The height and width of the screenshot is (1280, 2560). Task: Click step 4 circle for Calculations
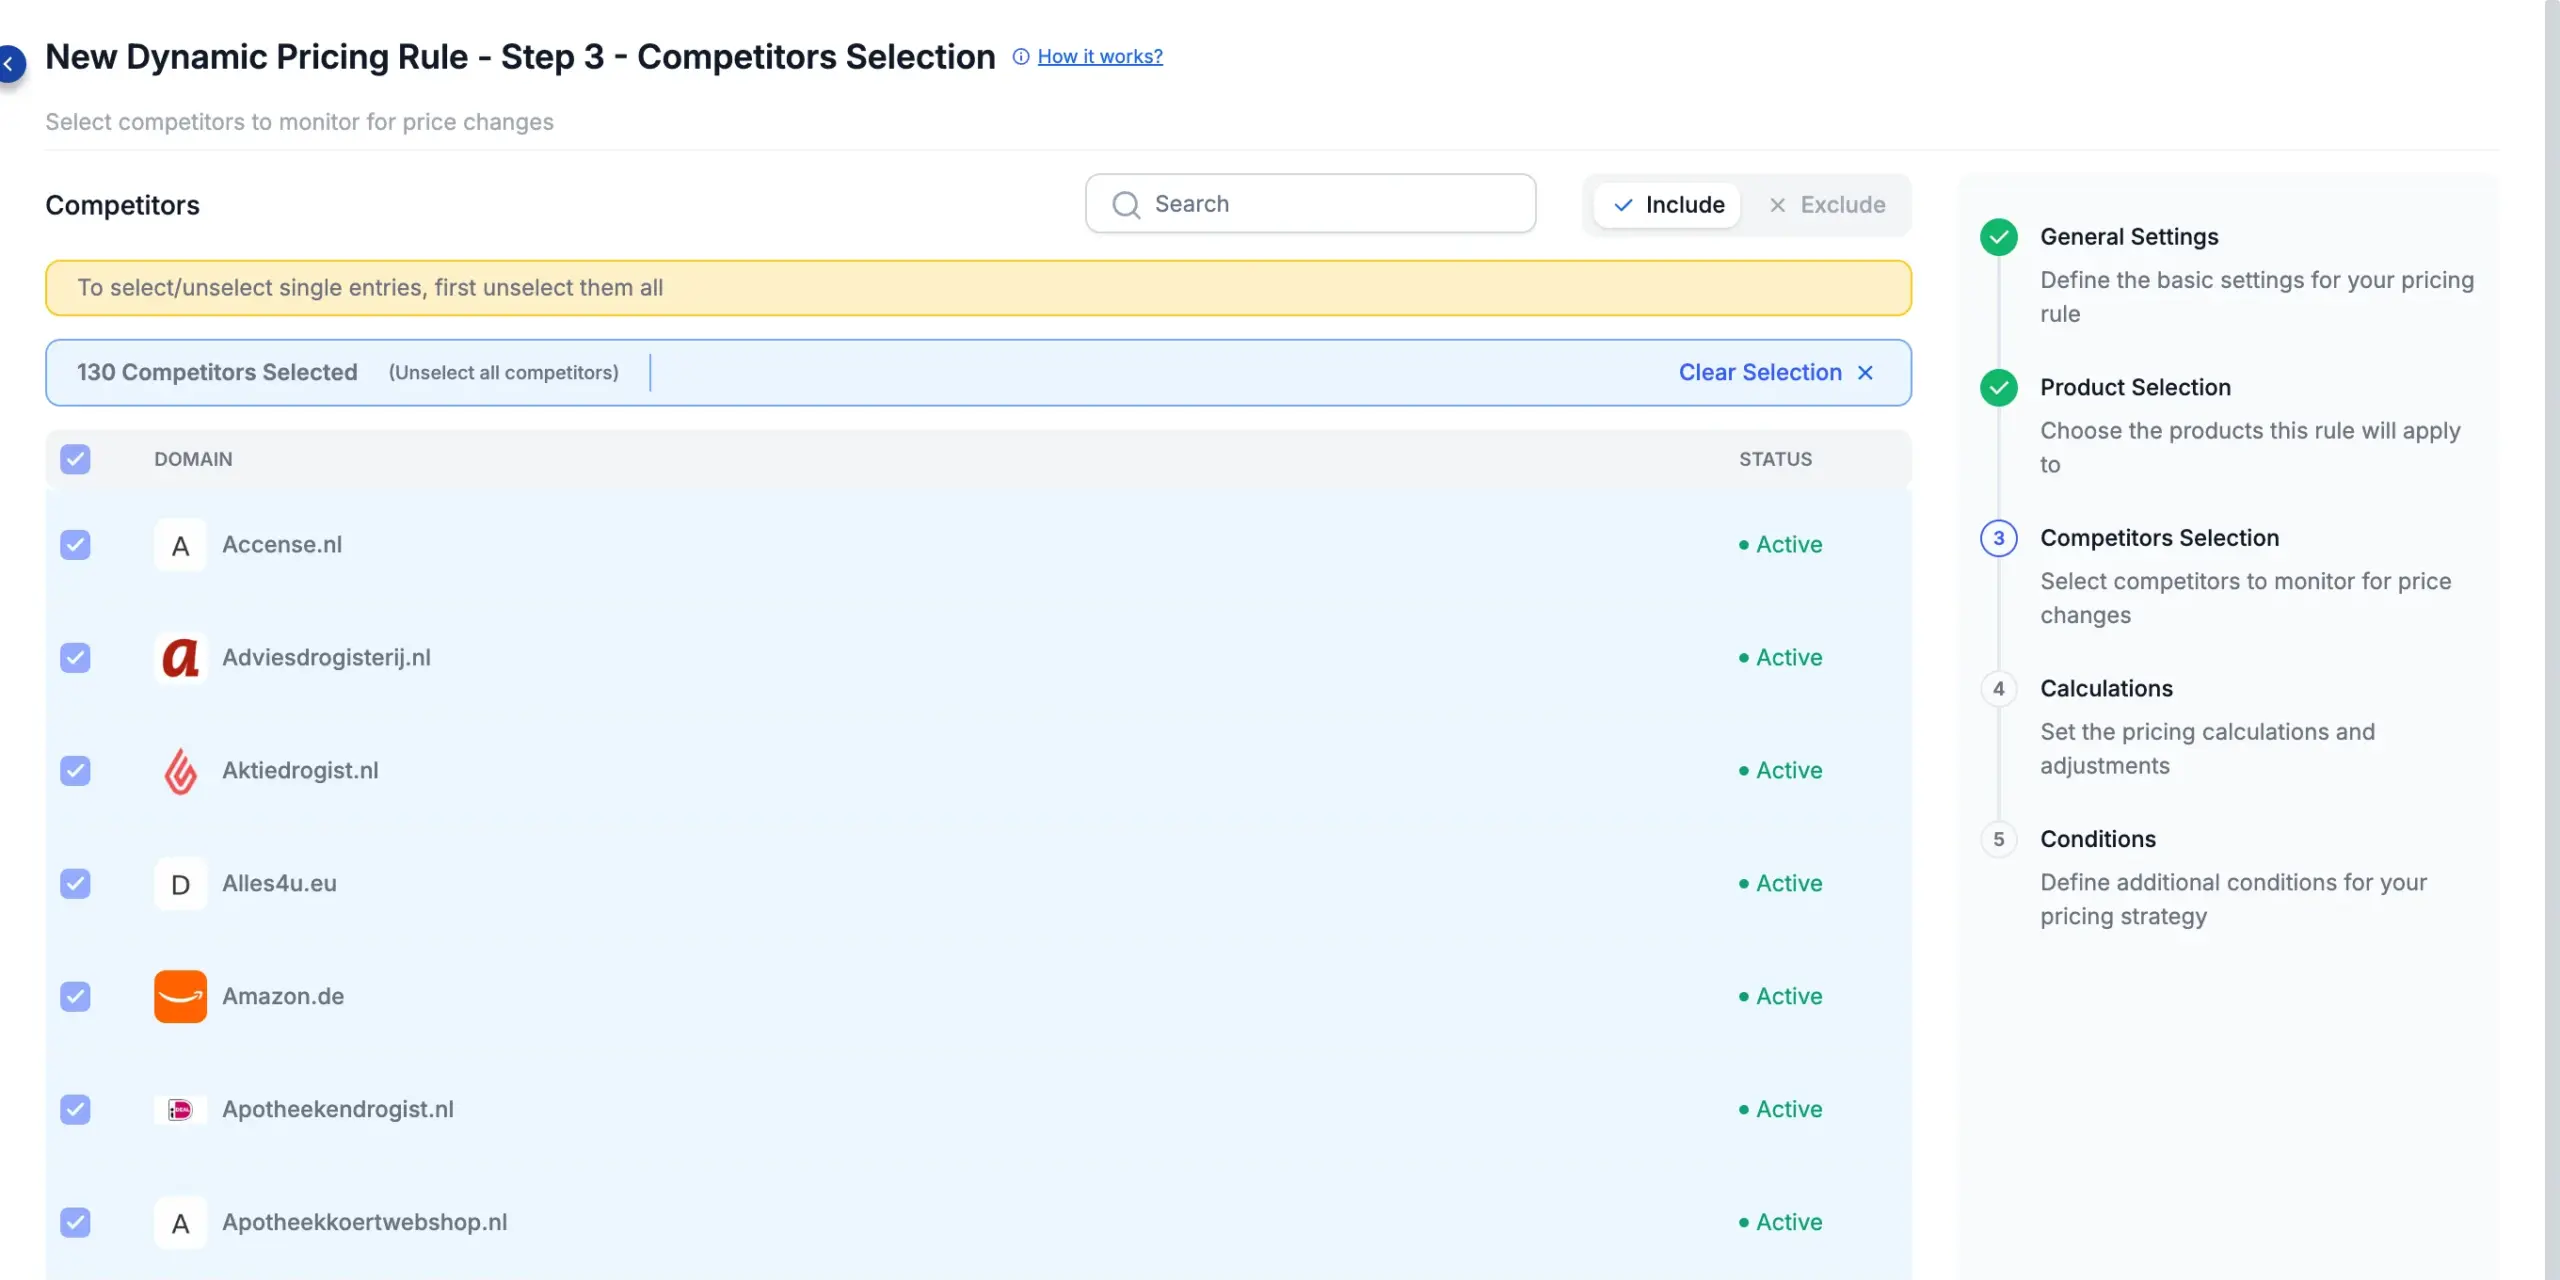click(1999, 689)
